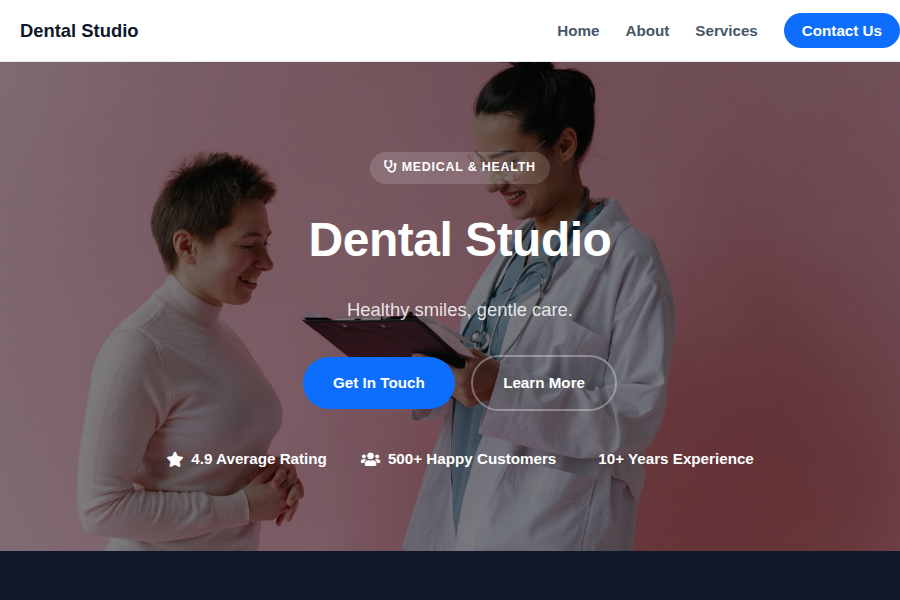
Task: Click the star icon beside 4.9 rating
Action: click(x=175, y=459)
